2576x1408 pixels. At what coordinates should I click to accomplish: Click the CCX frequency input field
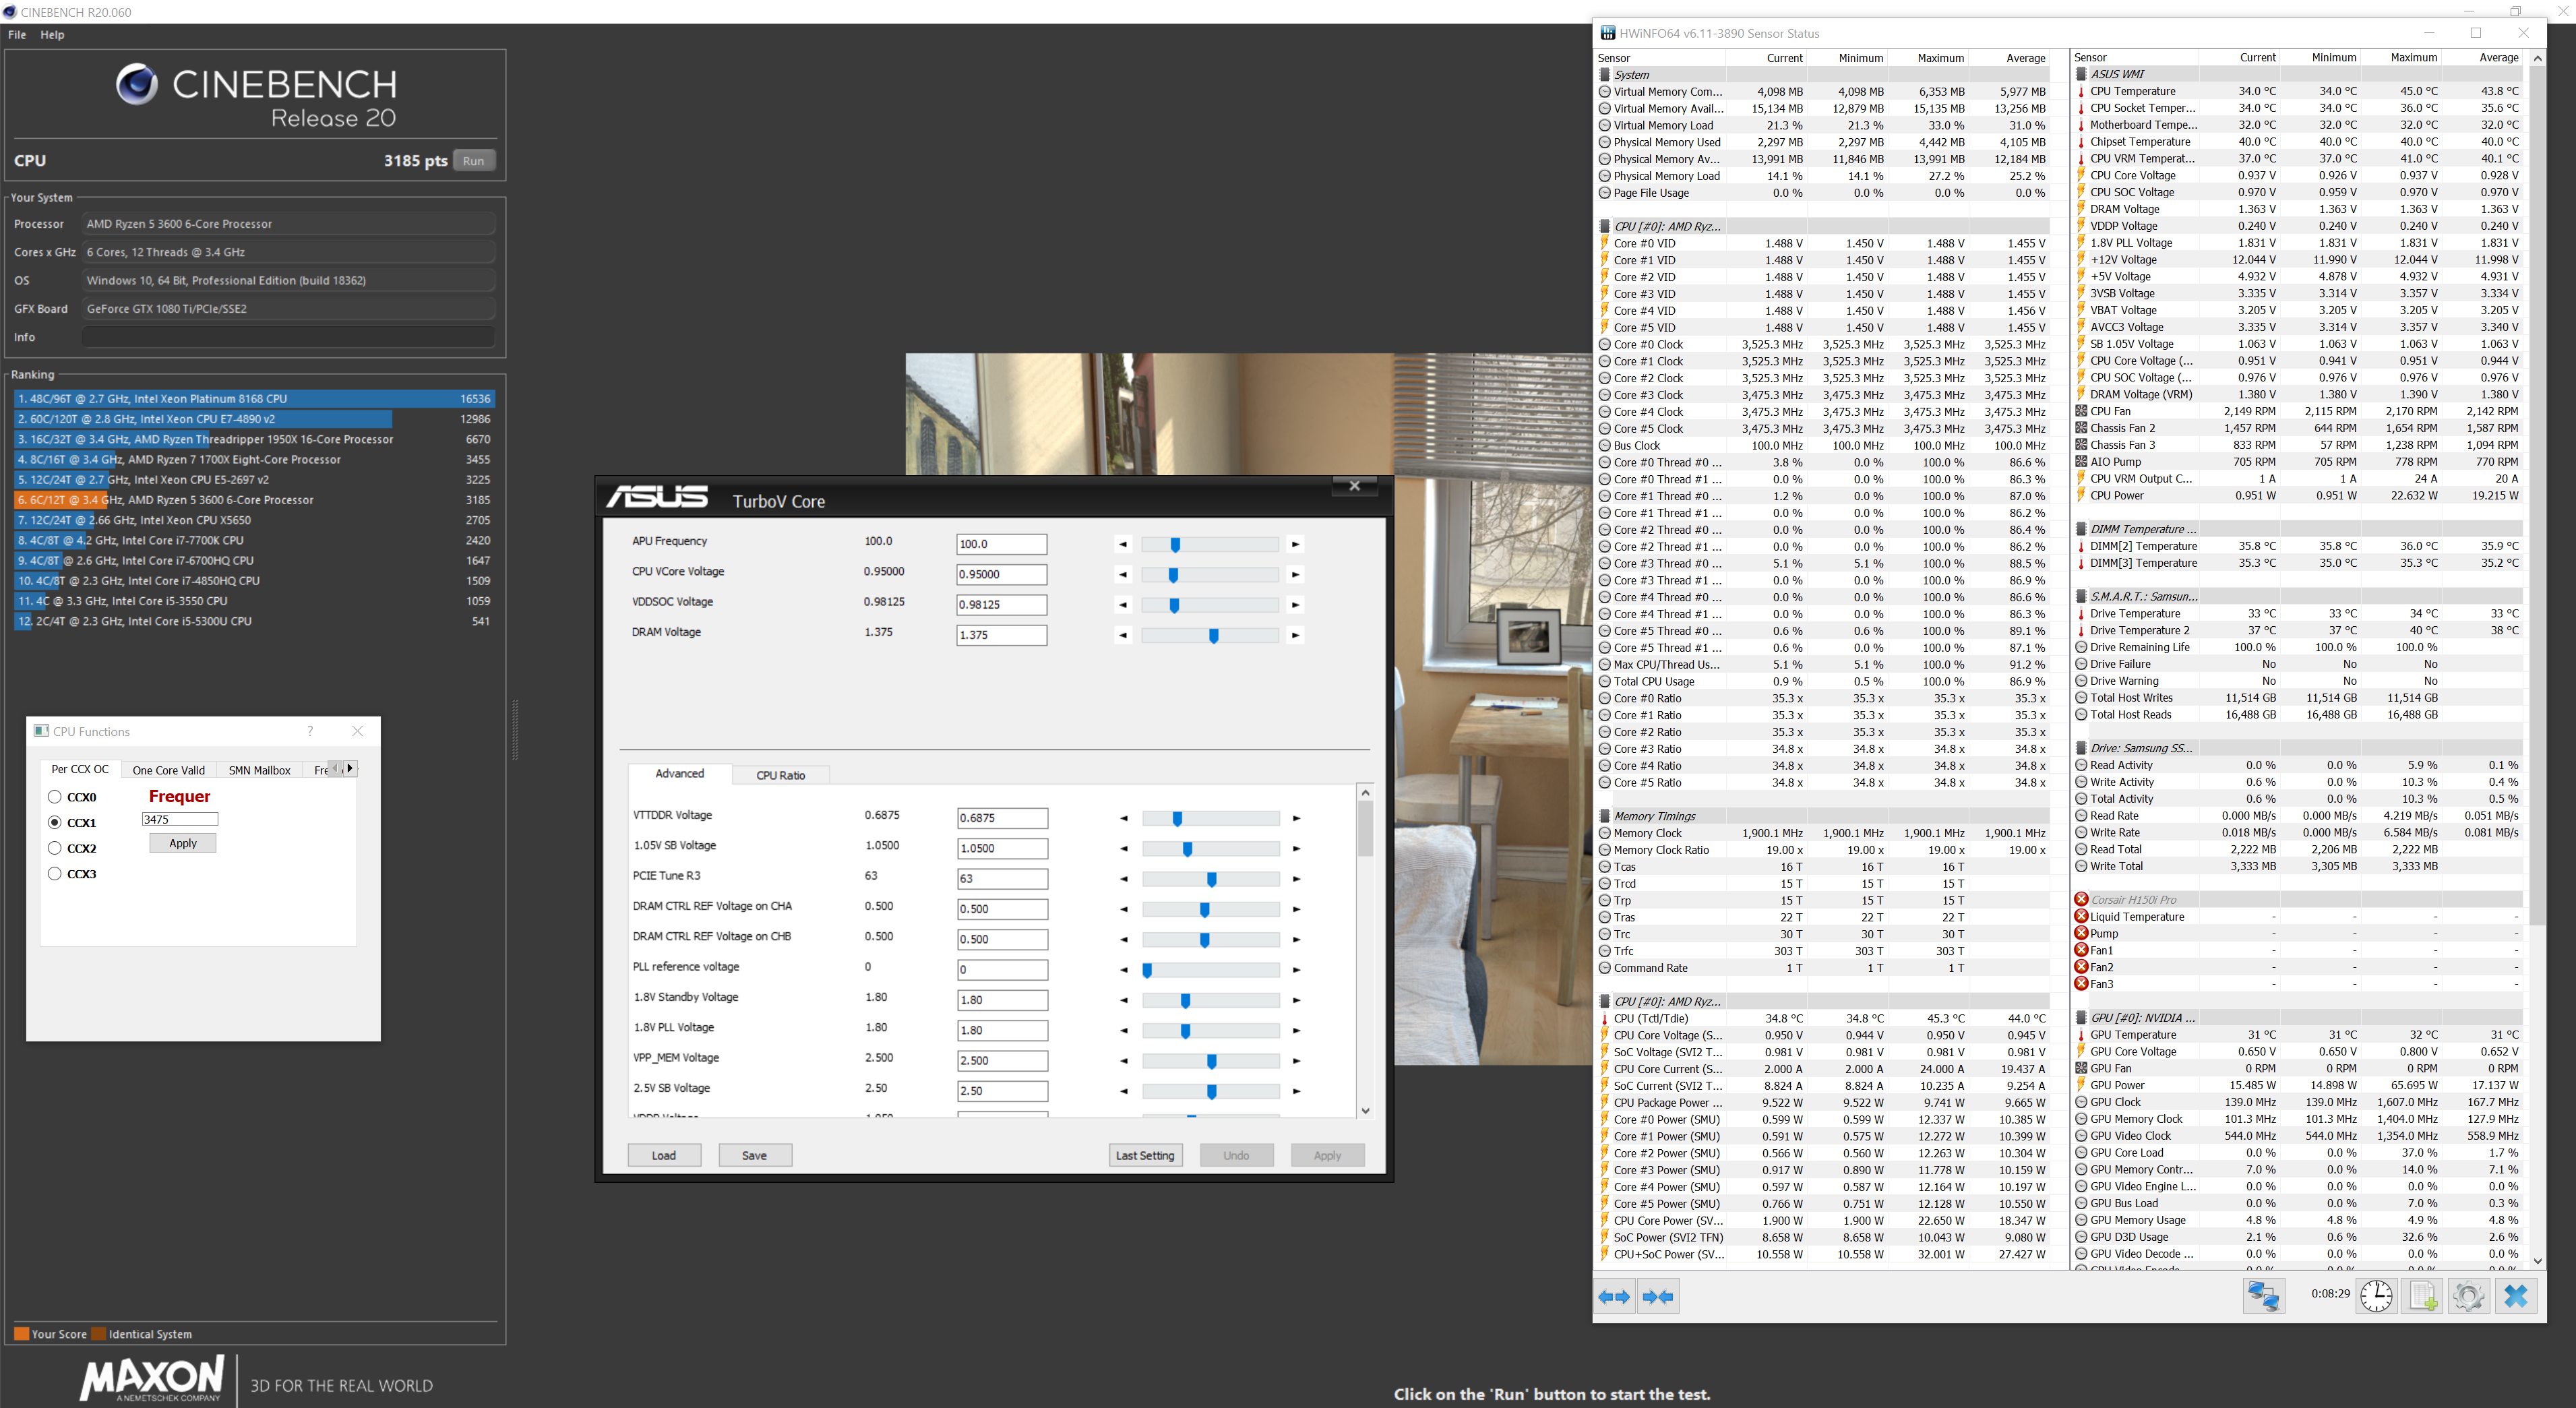point(180,819)
